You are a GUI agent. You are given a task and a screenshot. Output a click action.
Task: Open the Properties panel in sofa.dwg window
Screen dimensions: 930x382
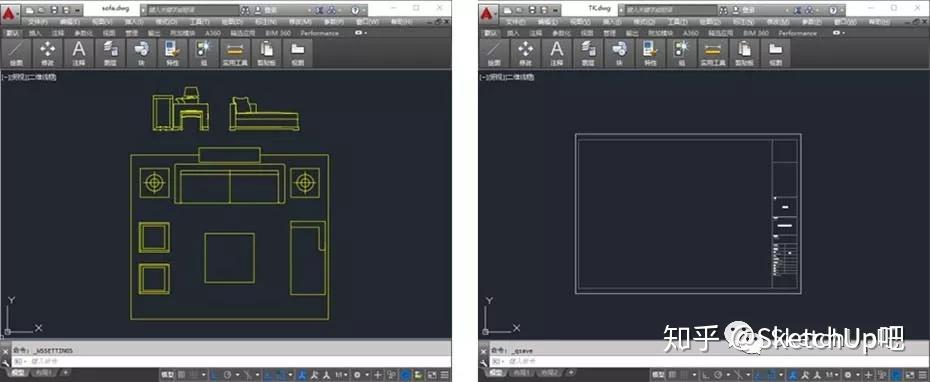172,53
